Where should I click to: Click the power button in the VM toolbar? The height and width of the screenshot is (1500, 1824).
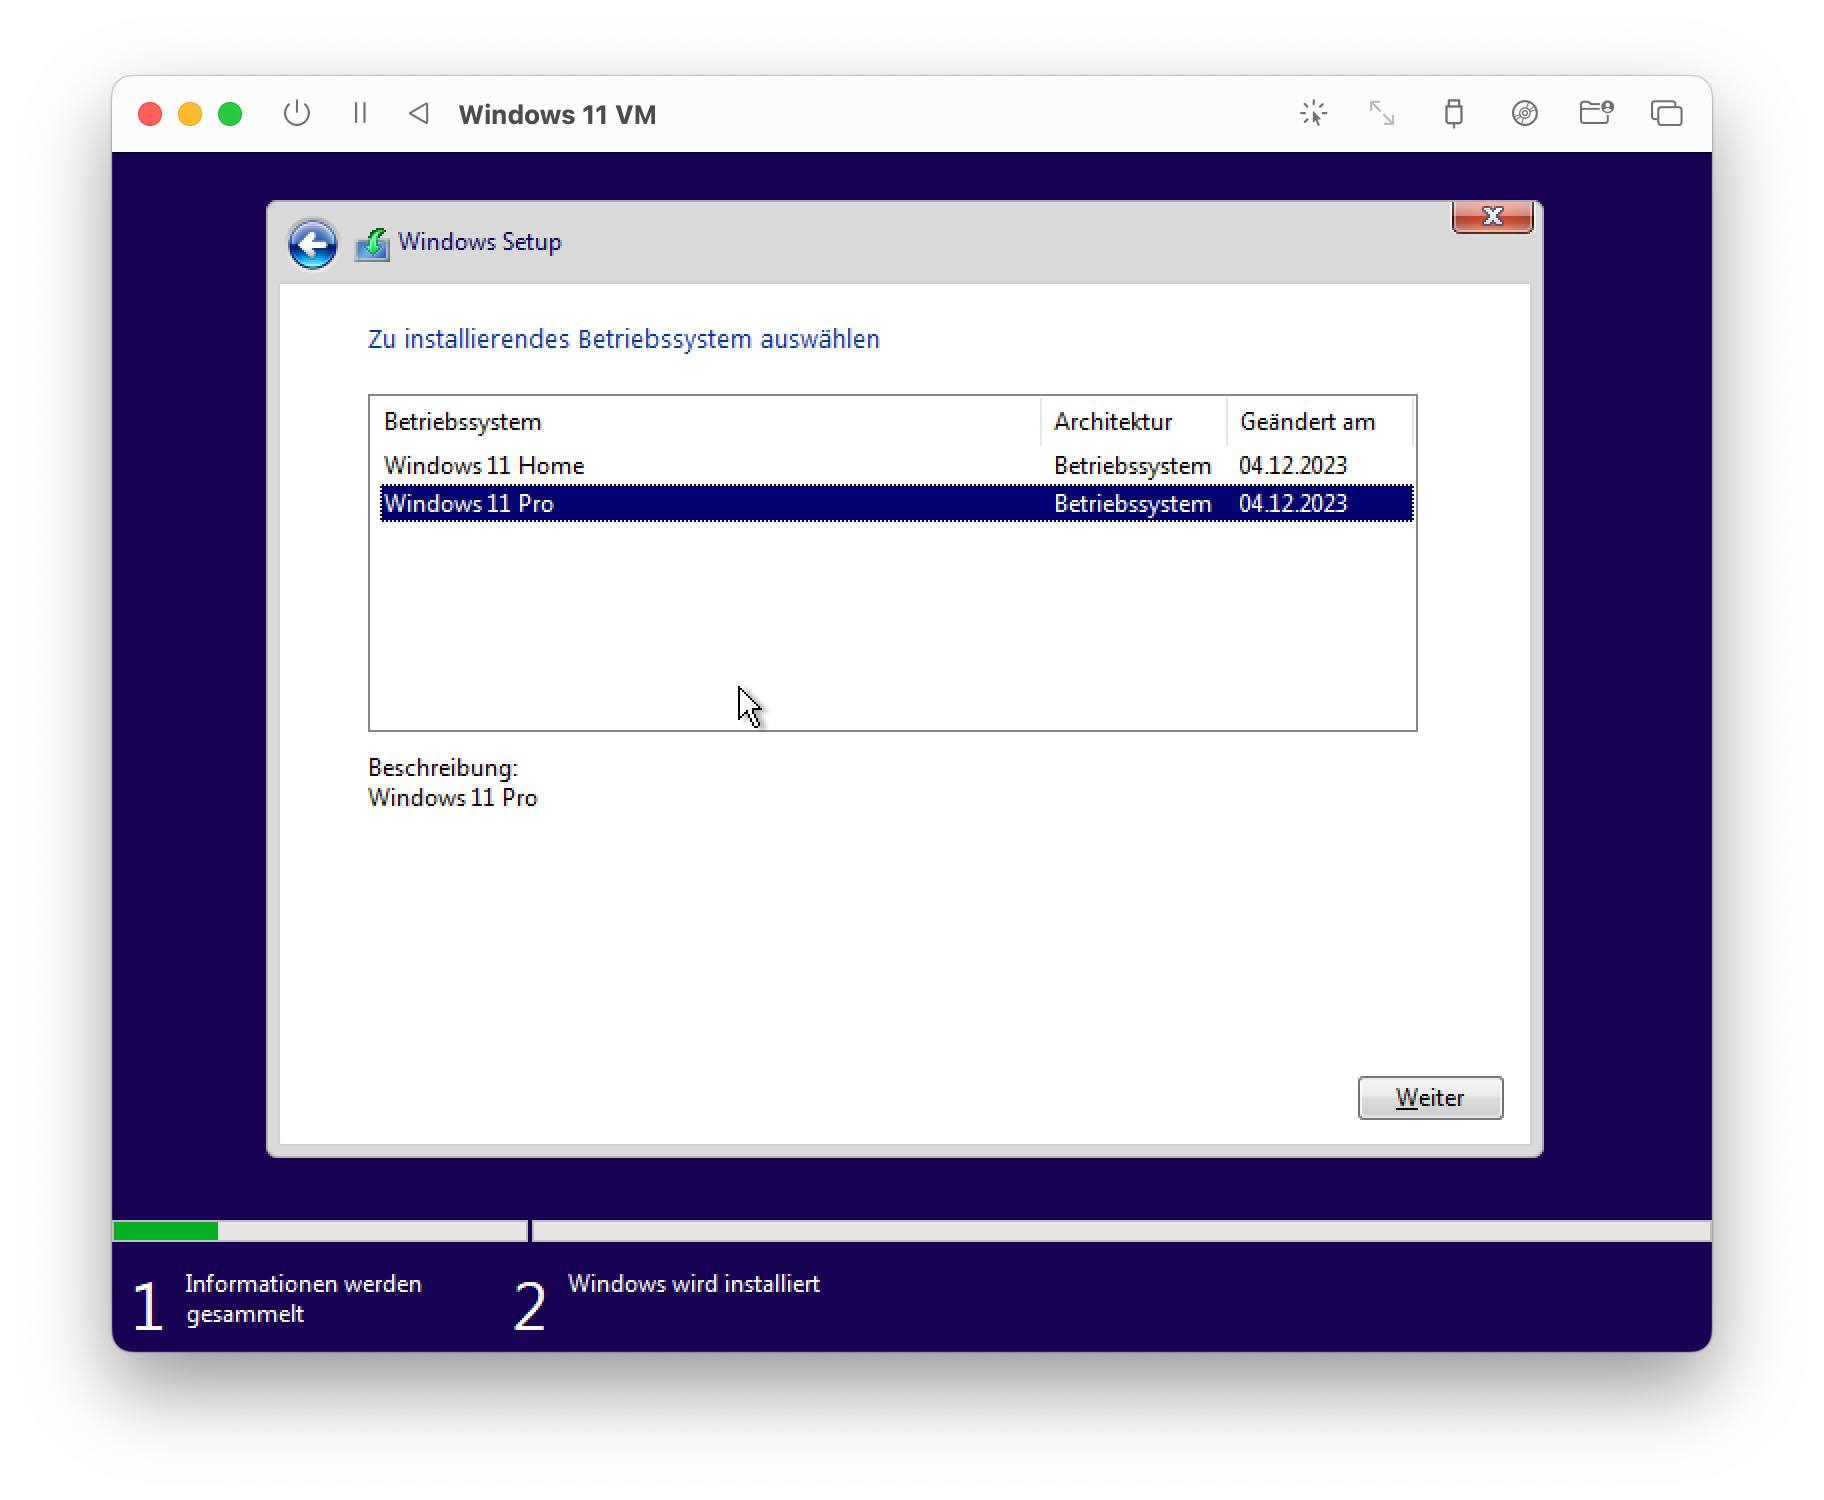pyautogui.click(x=297, y=114)
